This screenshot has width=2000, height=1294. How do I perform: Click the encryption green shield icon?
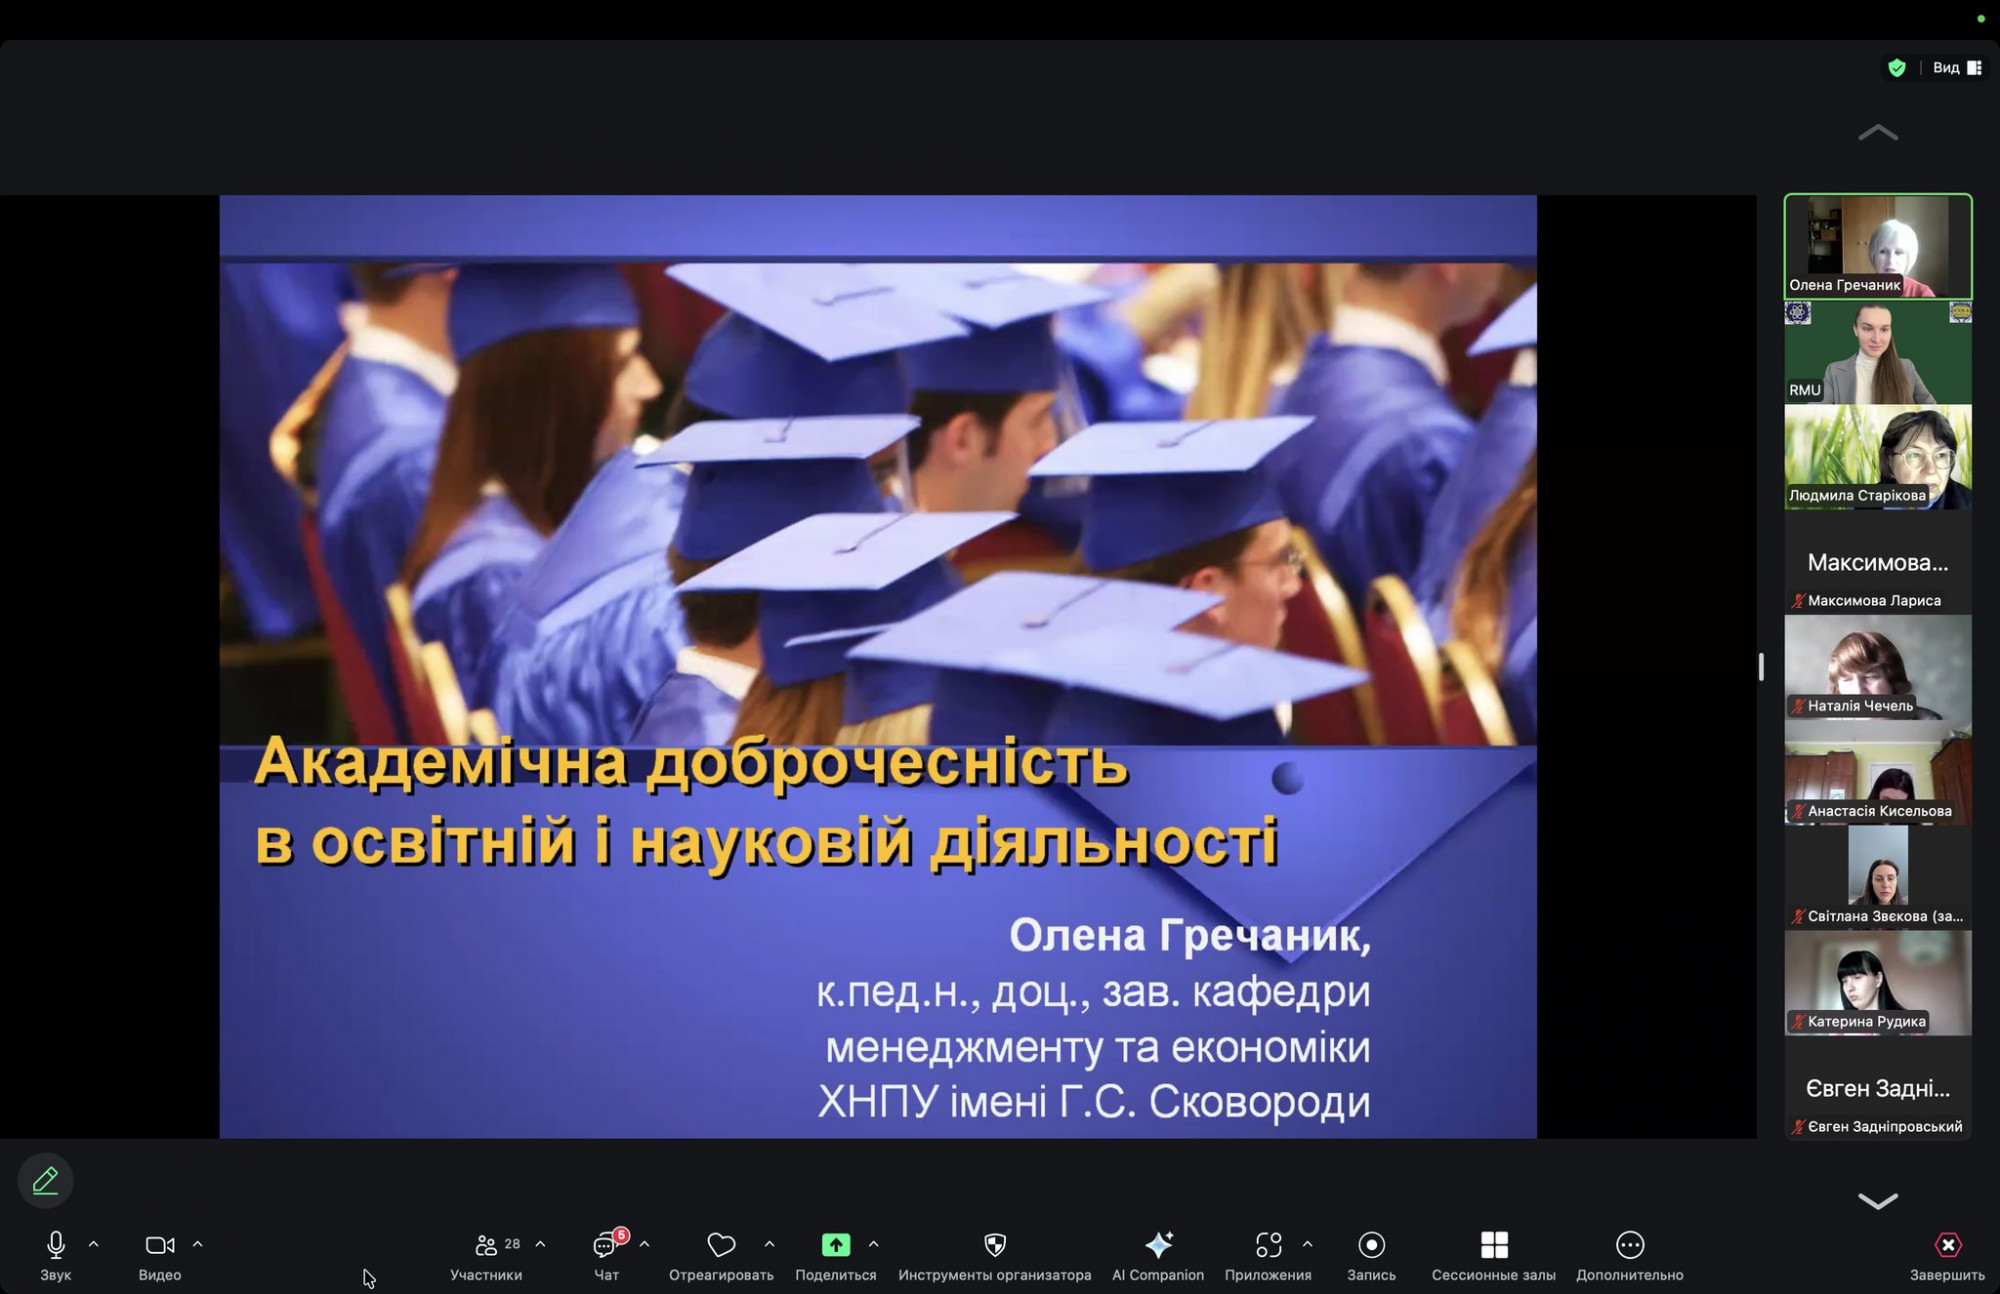click(1896, 68)
